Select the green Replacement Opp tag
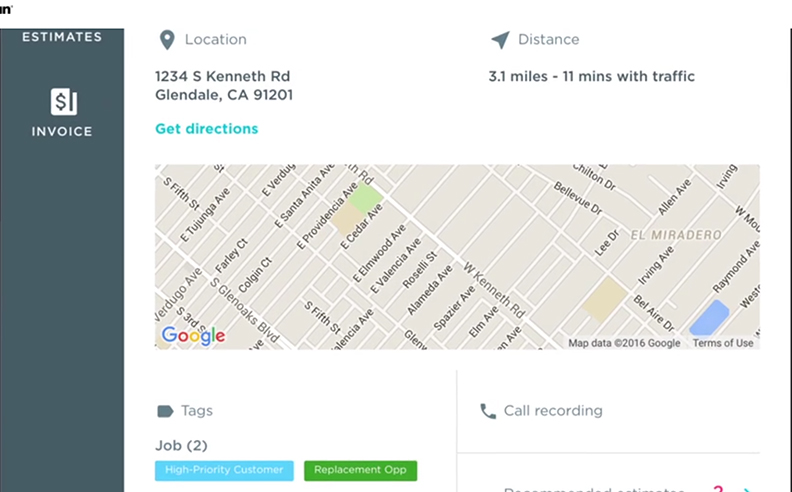Image resolution: width=792 pixels, height=492 pixels. pos(360,470)
